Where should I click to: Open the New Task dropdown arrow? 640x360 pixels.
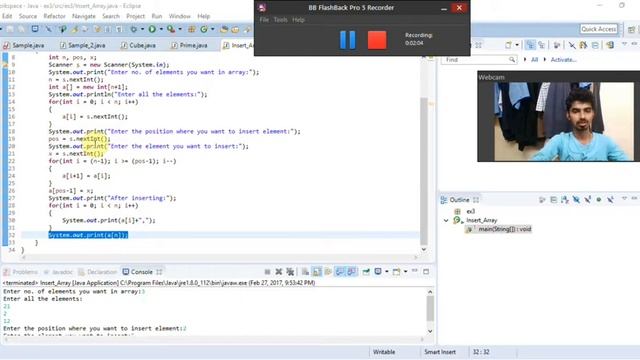point(517,45)
